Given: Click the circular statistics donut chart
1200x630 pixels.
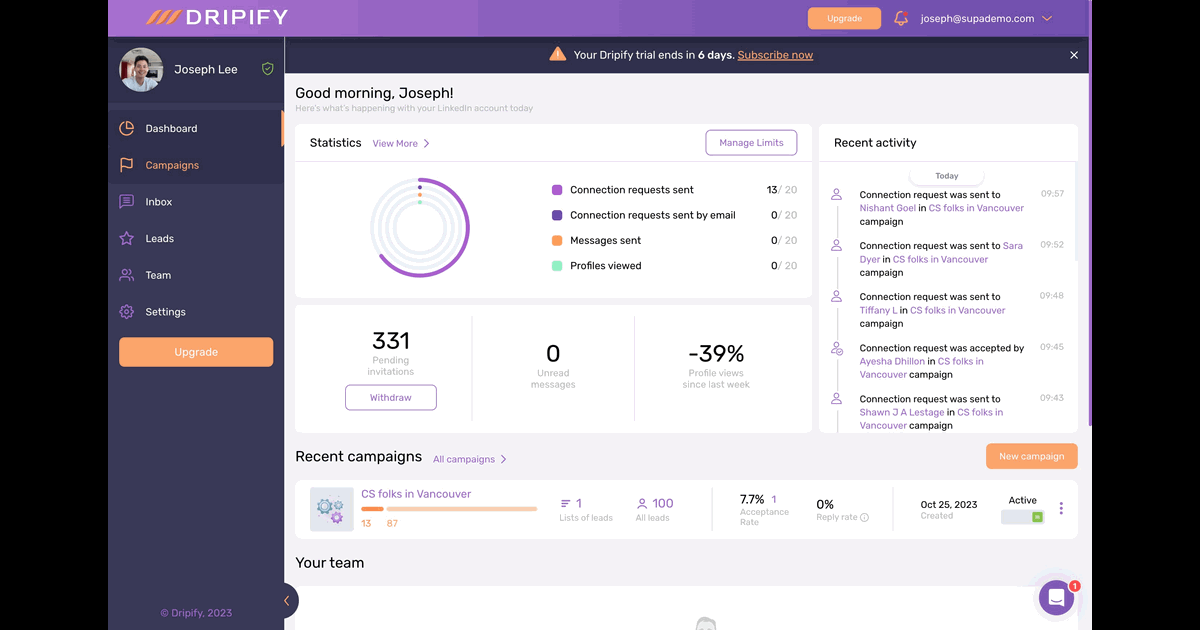Looking at the screenshot, I should tap(420, 228).
